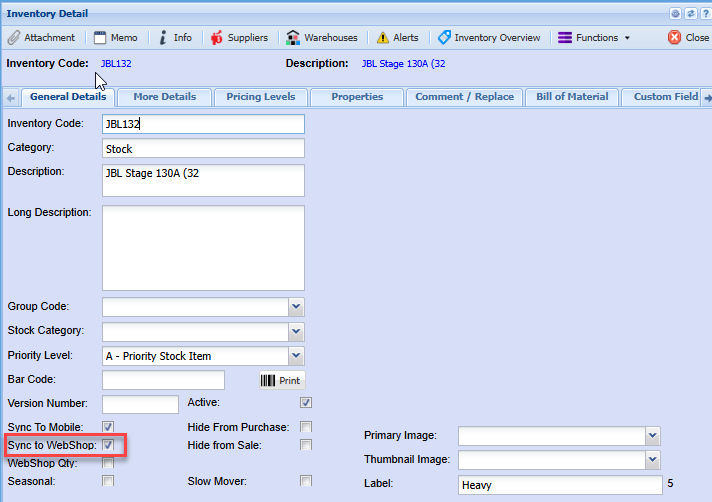This screenshot has height=502, width=712.
Task: Close the Inventory Detail form
Action: pos(688,38)
